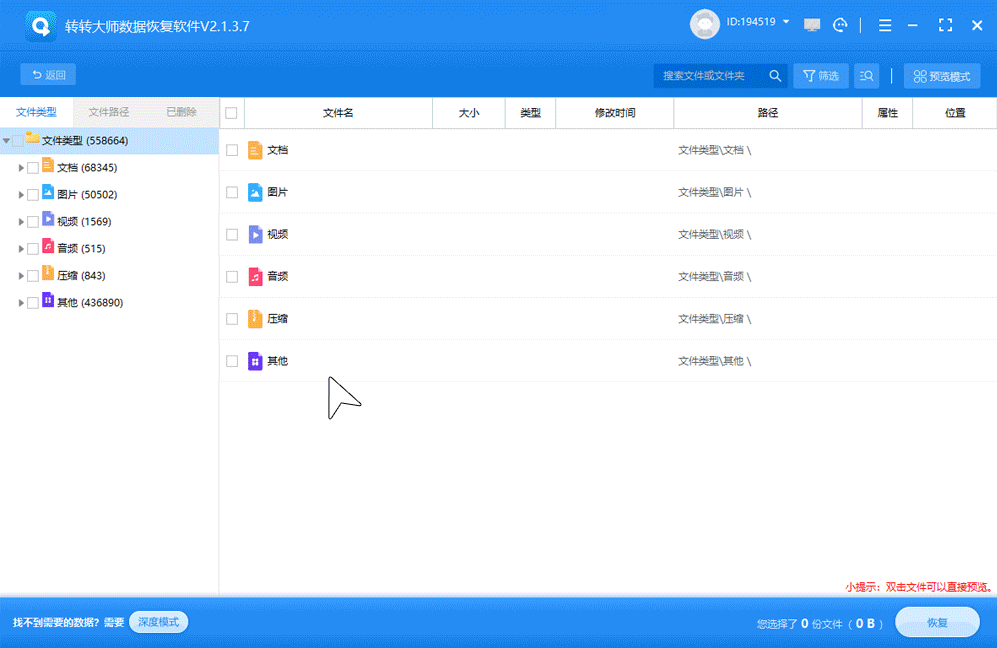Check the 视频 row checkbox in the file list
This screenshot has width=997, height=648.
pyautogui.click(x=232, y=234)
